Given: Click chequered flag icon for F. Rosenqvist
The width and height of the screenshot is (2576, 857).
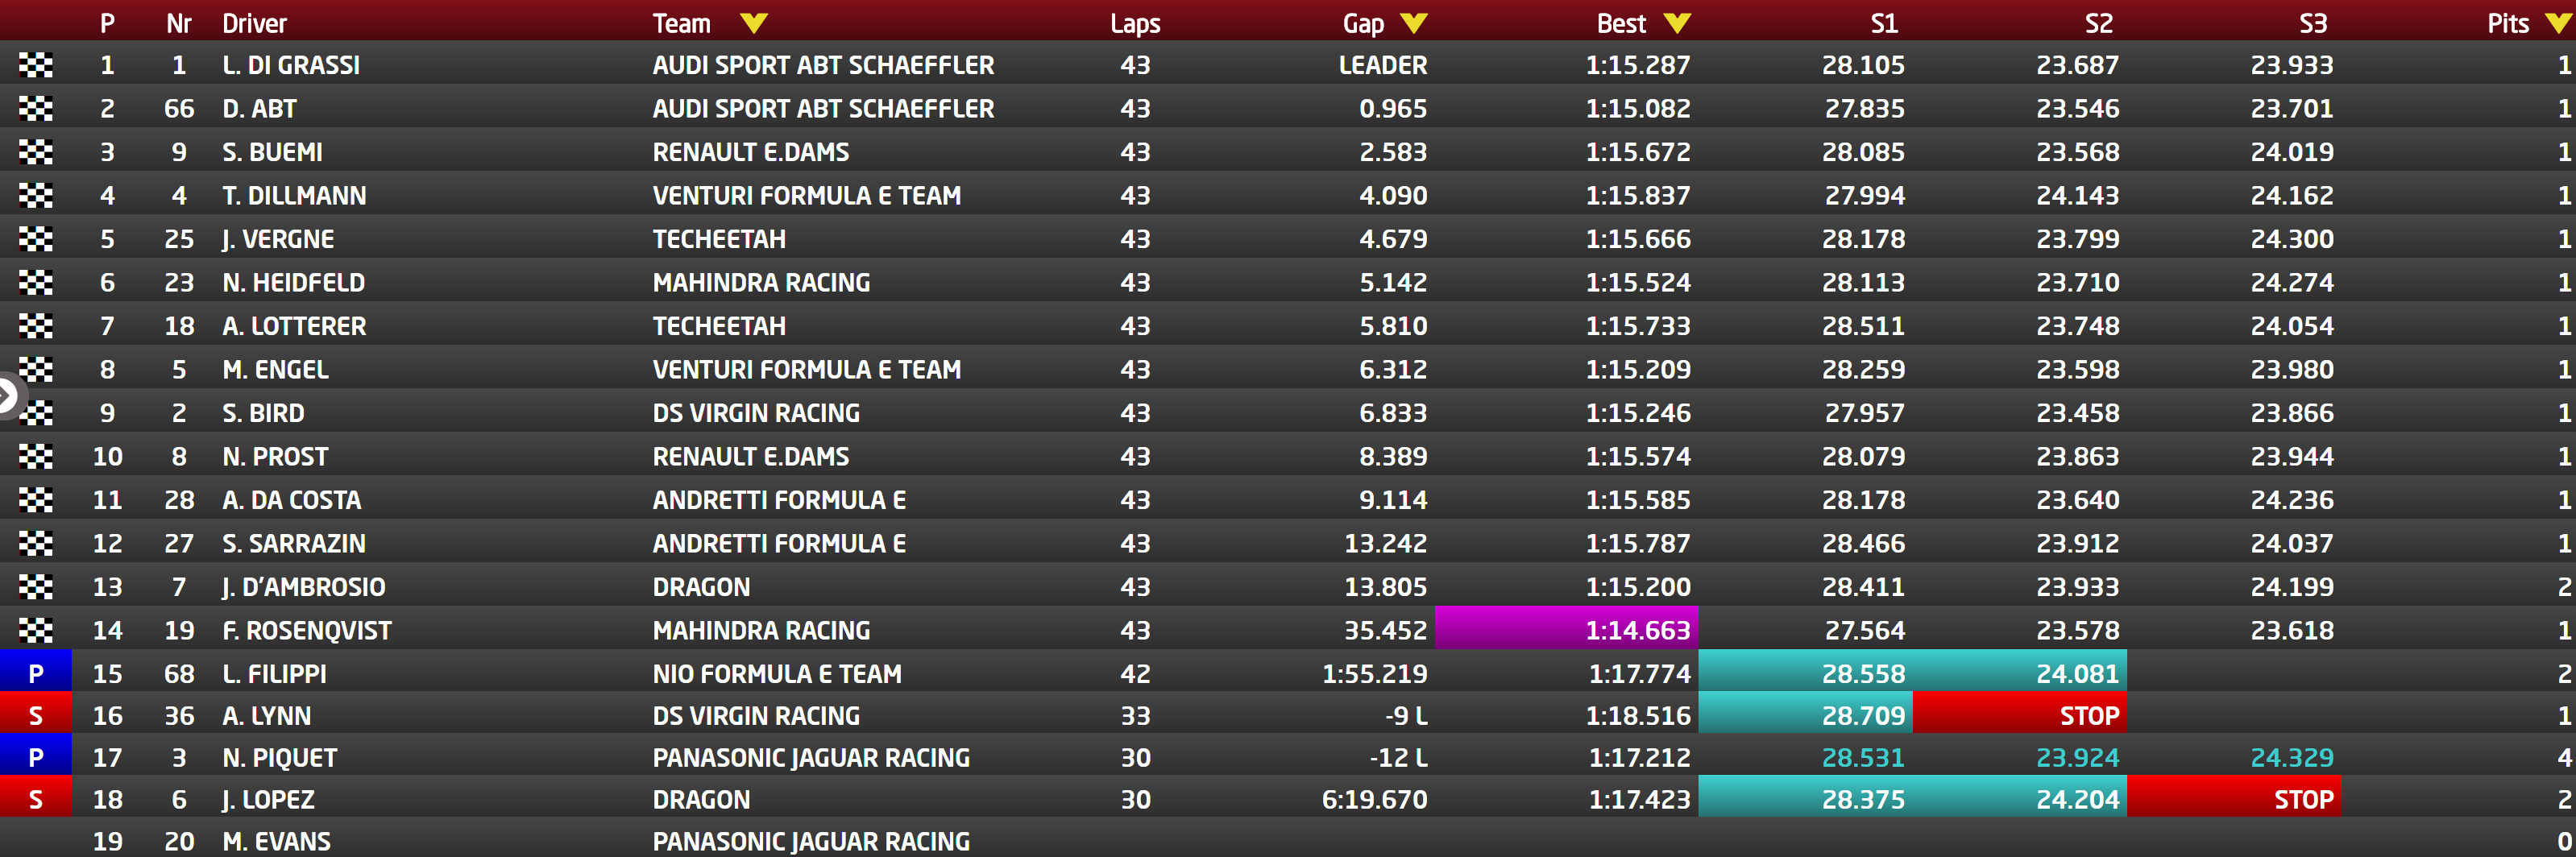Looking at the screenshot, I should (36, 630).
